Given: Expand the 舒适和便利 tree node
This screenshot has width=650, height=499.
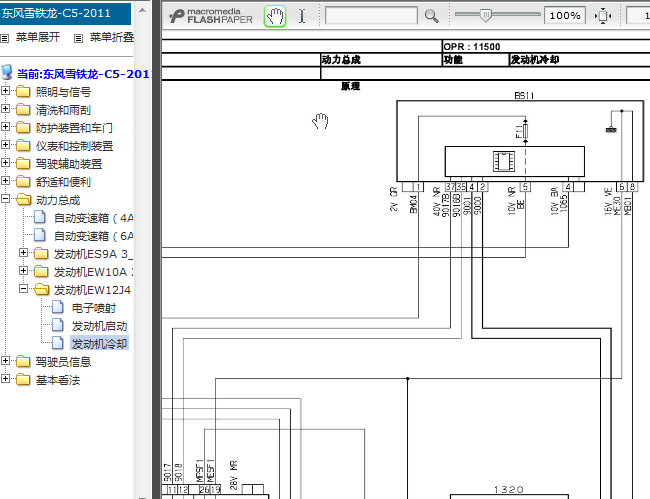Looking at the screenshot, I should 5,180.
